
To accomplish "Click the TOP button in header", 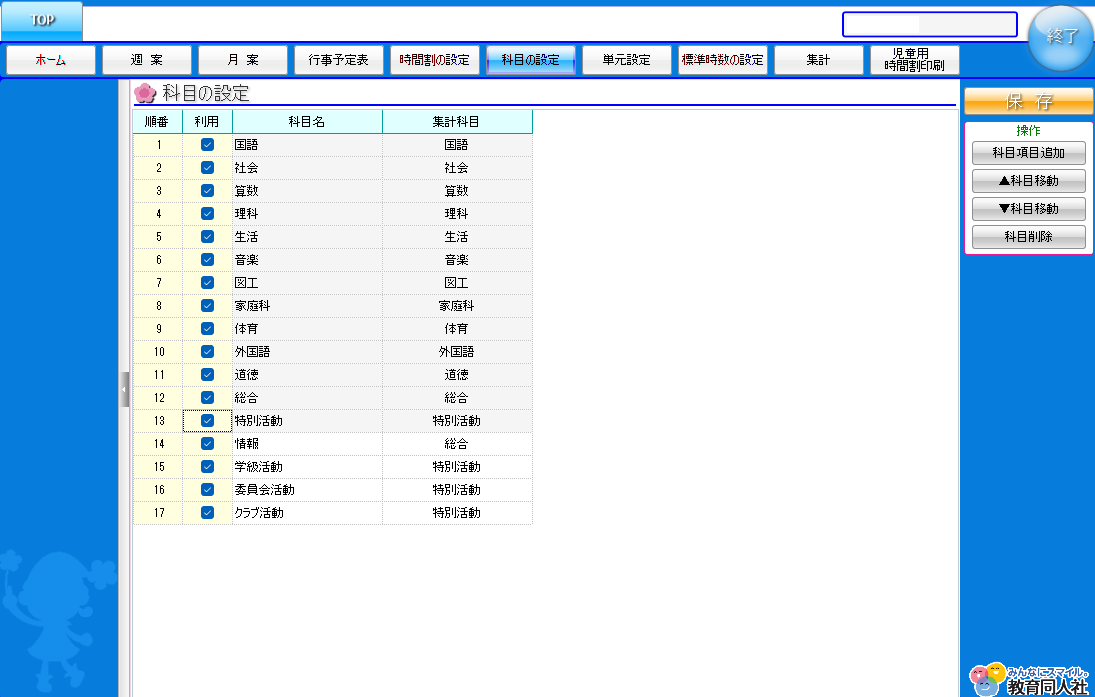I will [41, 21].
